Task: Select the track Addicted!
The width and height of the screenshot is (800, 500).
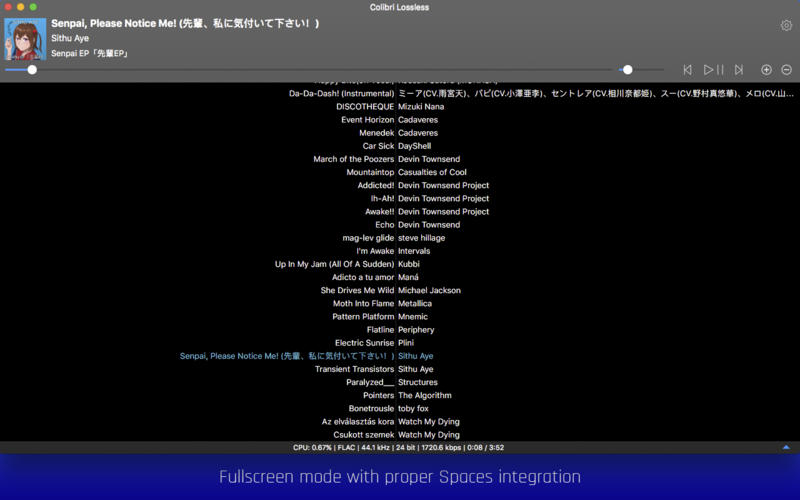Action: 376,186
